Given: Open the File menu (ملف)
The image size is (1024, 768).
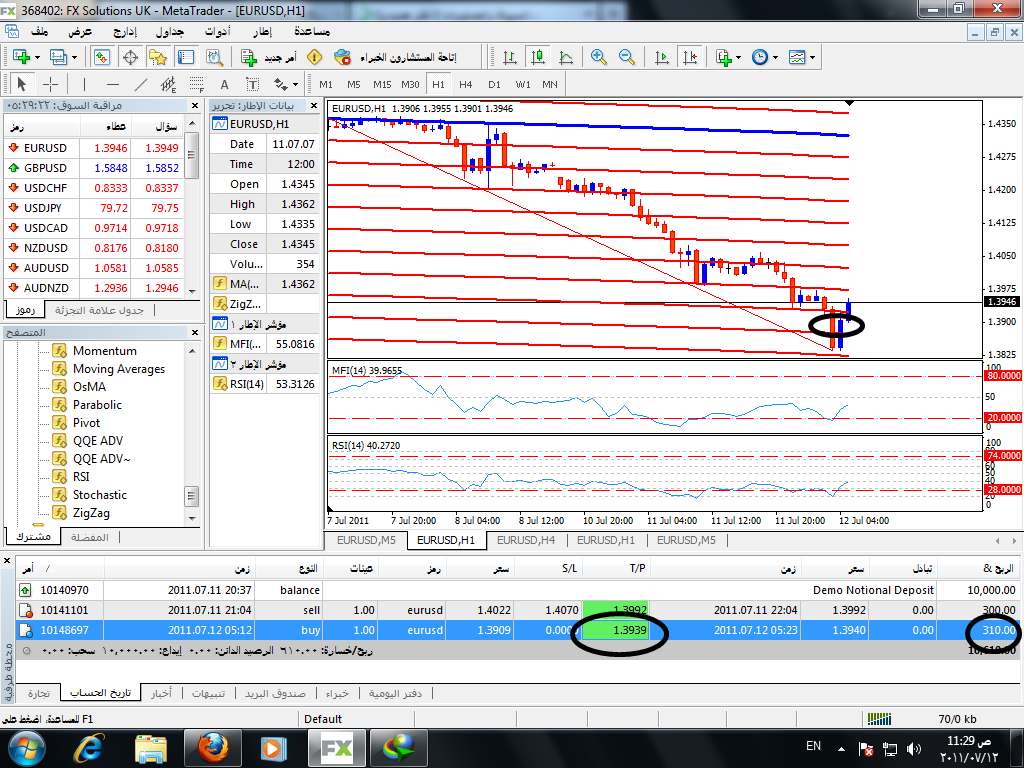Looking at the screenshot, I should tap(40, 31).
